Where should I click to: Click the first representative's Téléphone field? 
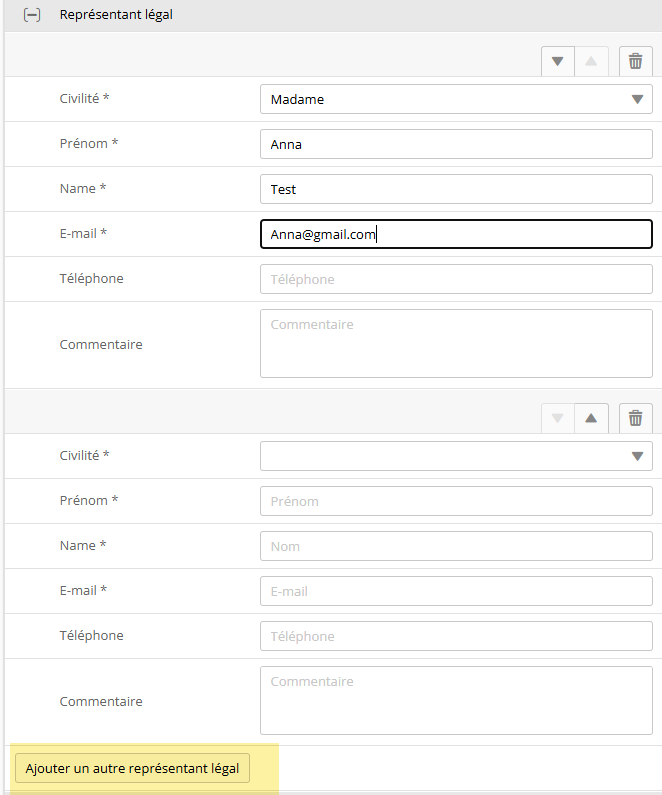(456, 279)
